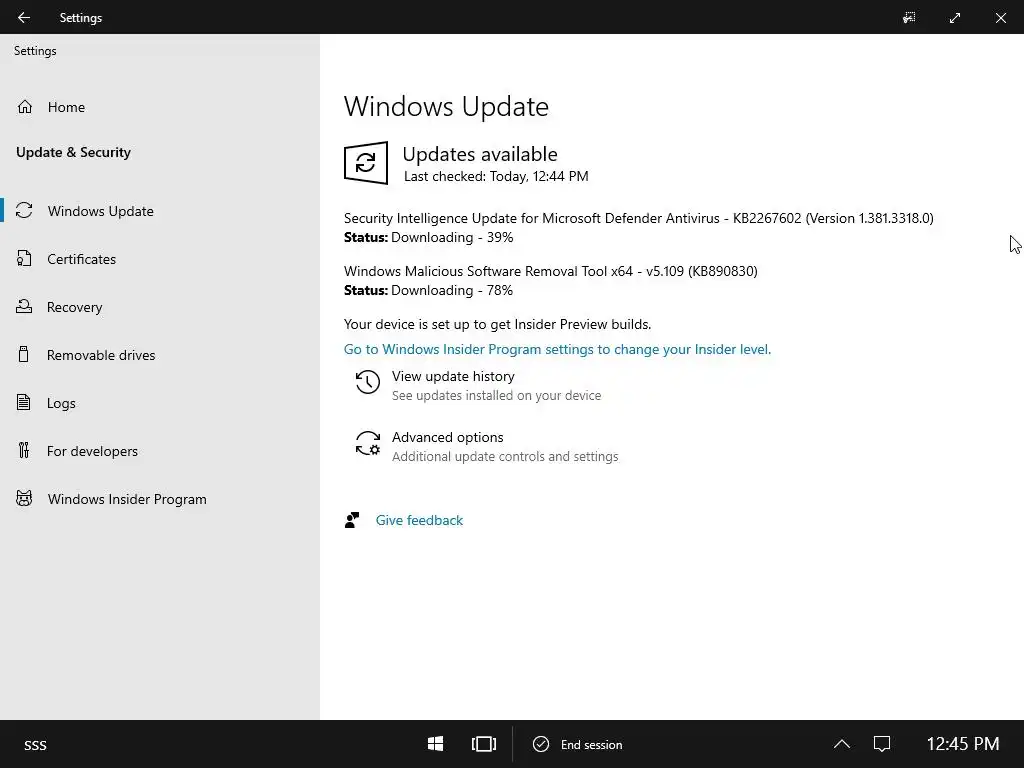The height and width of the screenshot is (768, 1024).
Task: Click the Advanced options gear-arrows icon
Action: [368, 443]
